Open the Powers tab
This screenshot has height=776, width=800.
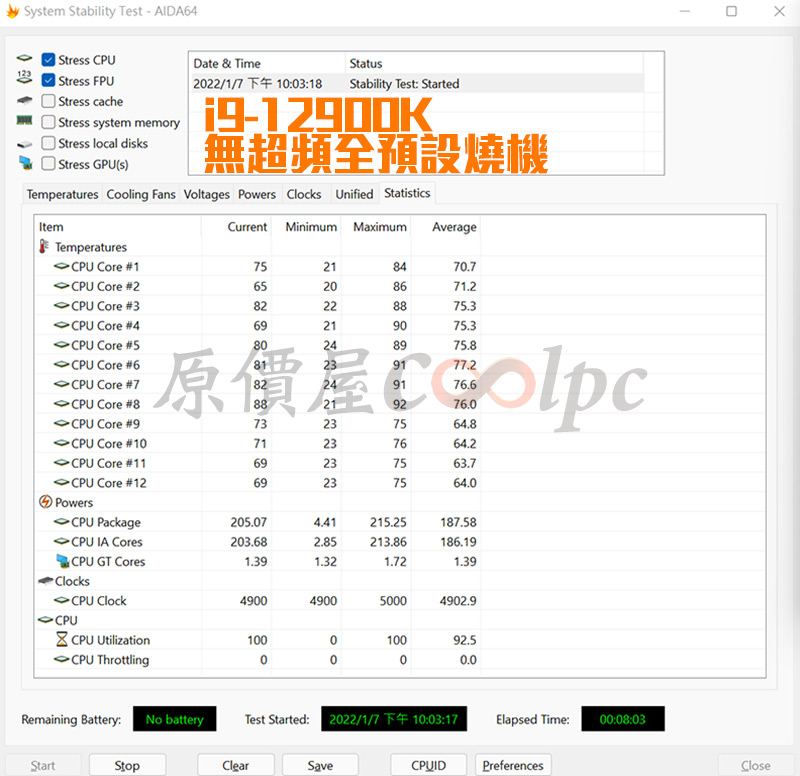(x=257, y=194)
